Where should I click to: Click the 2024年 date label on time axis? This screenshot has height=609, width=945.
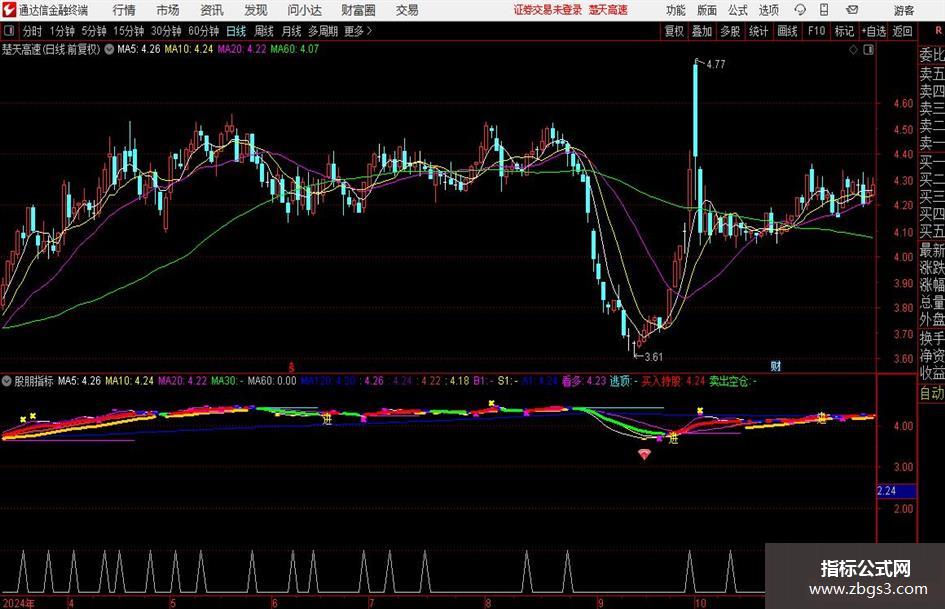tap(19, 603)
